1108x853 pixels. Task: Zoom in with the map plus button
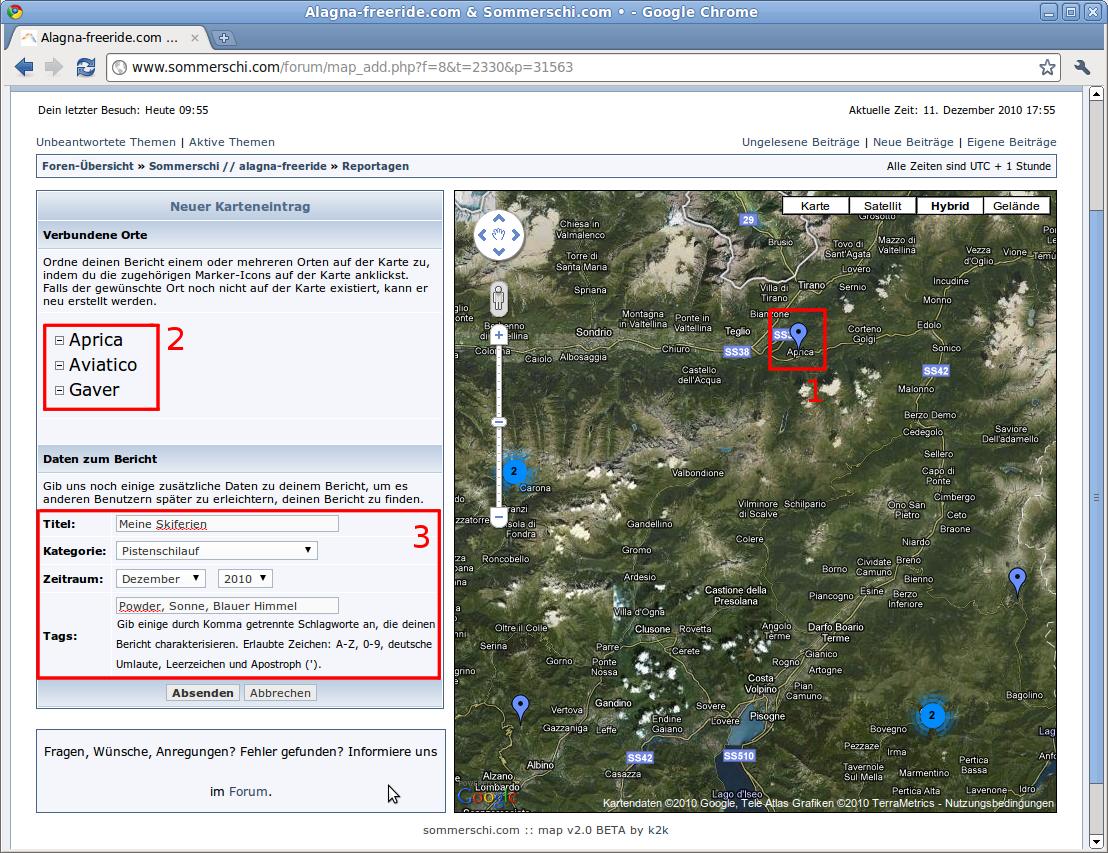pos(499,336)
